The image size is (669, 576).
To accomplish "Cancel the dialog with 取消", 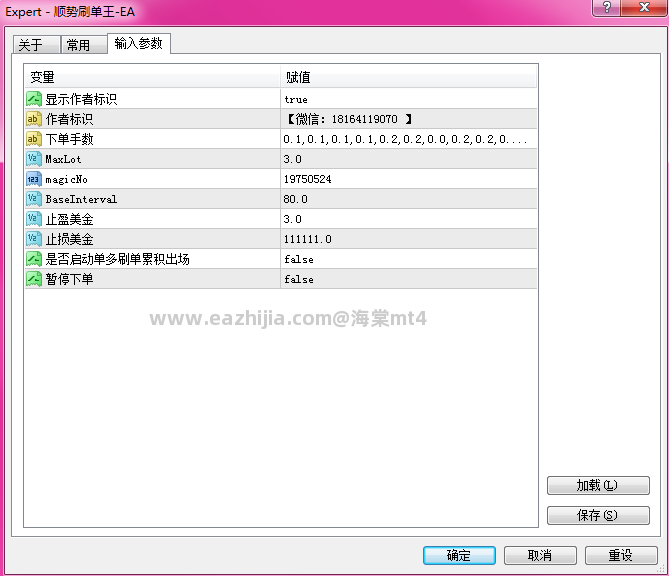I will [x=540, y=556].
